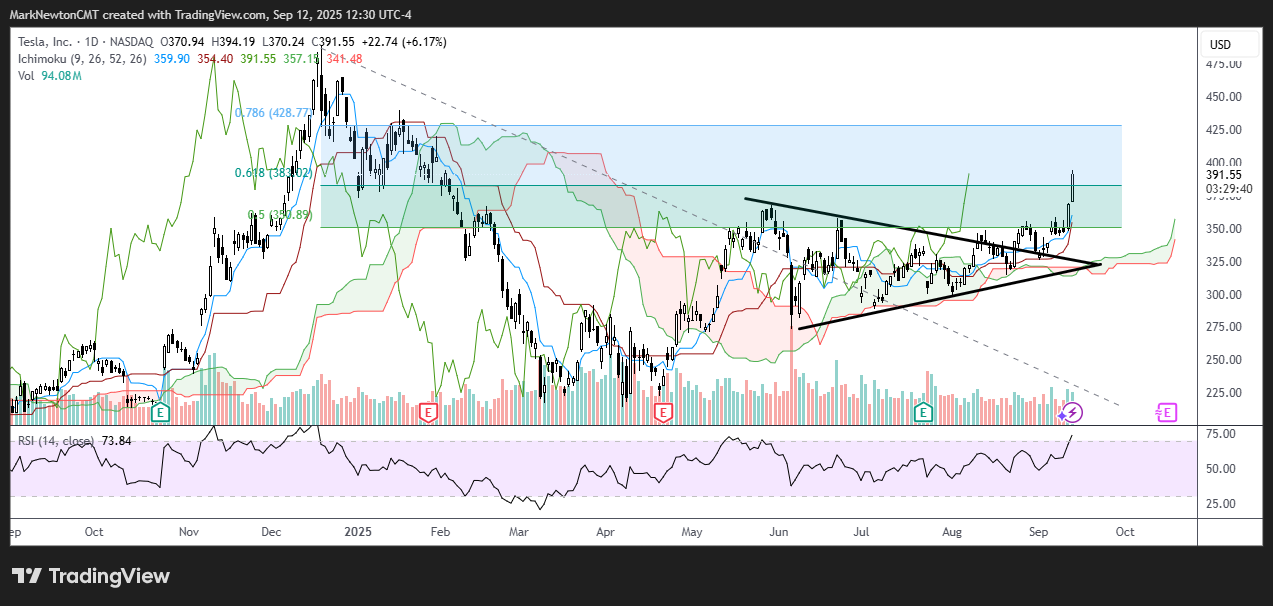
Task: Click the Apr label on the time axis
Action: 604,532
